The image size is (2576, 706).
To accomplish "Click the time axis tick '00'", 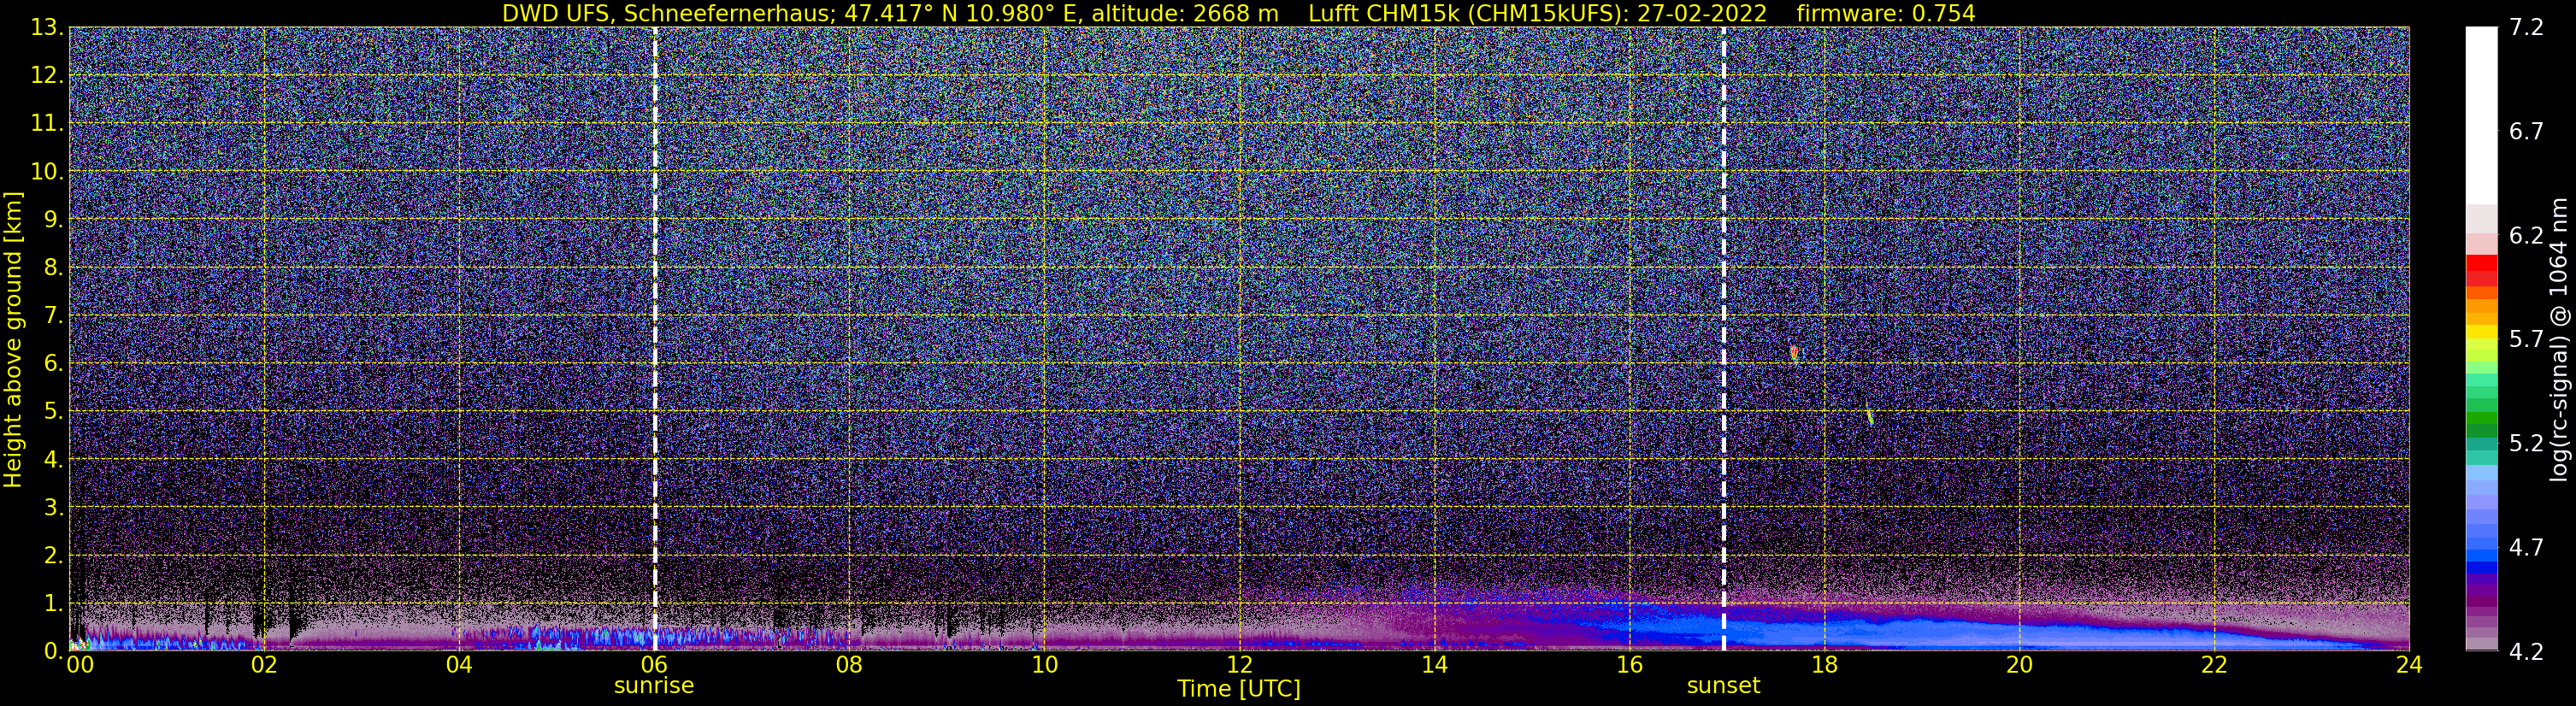I will point(80,666).
